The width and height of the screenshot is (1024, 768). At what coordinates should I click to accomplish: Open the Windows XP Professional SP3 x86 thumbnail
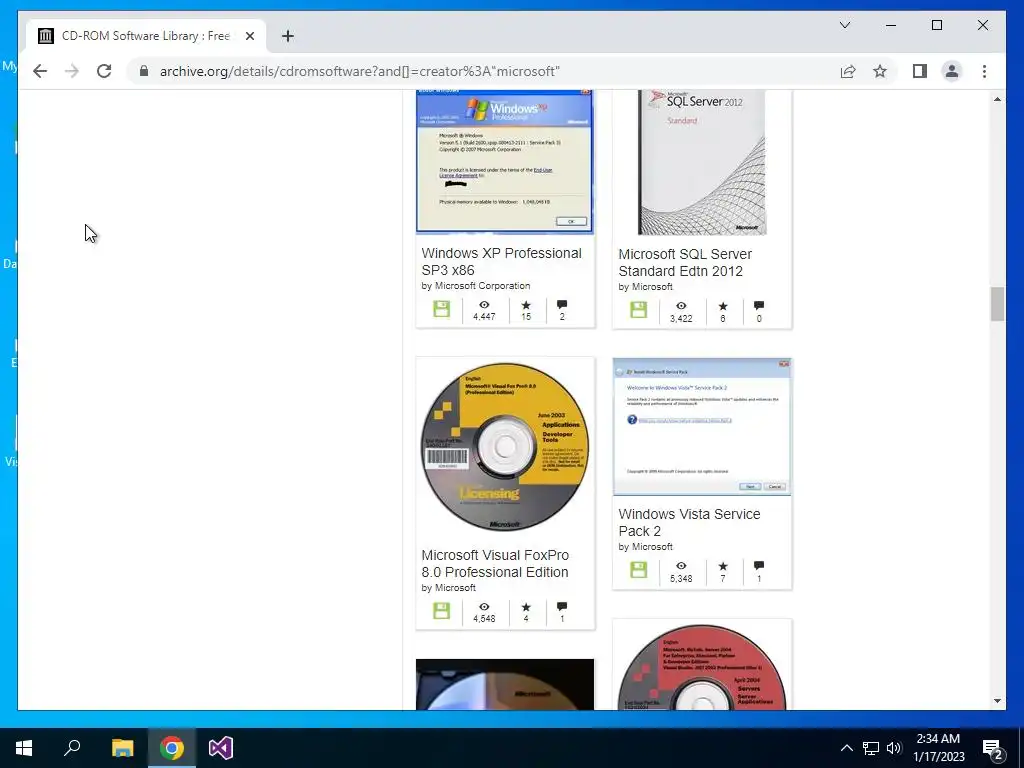505,161
